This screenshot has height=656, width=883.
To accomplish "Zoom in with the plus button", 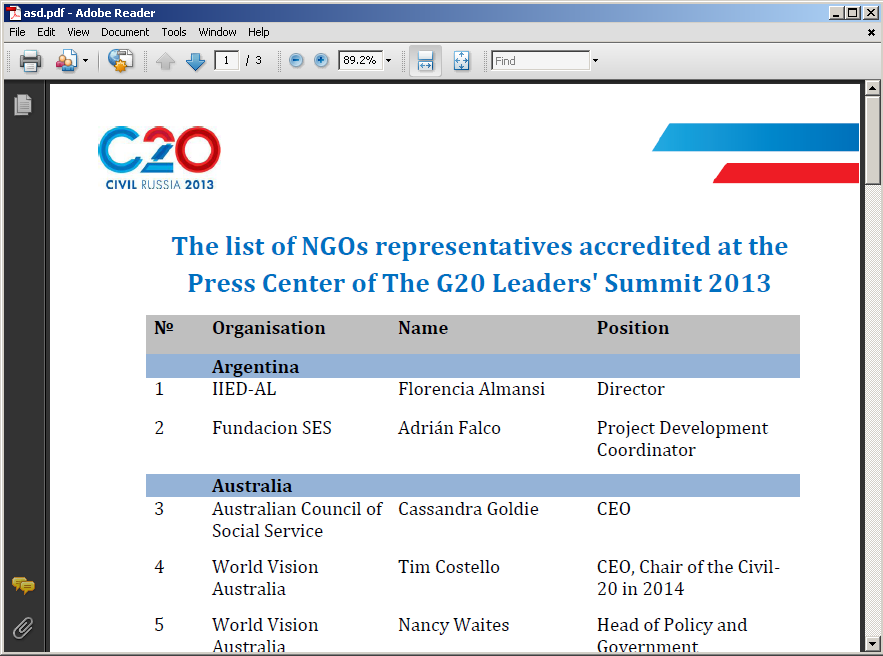I will pyautogui.click(x=321, y=61).
